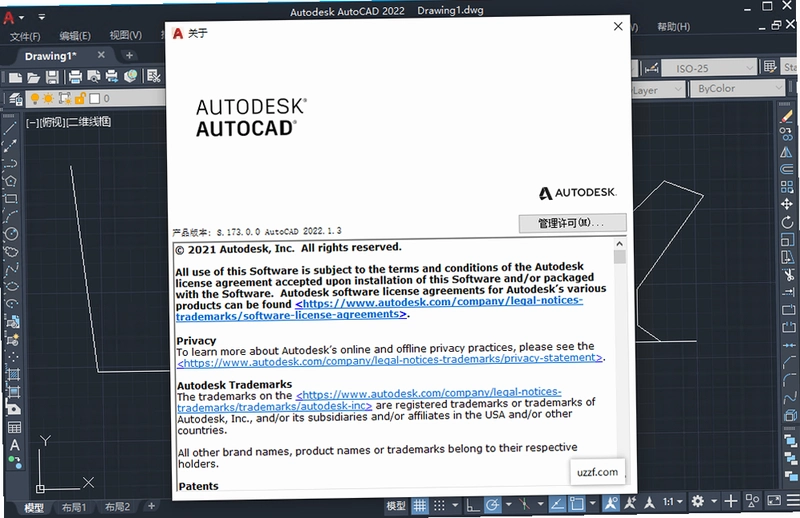Open the 编辑(E) menu
800x518 pixels.
75,36
